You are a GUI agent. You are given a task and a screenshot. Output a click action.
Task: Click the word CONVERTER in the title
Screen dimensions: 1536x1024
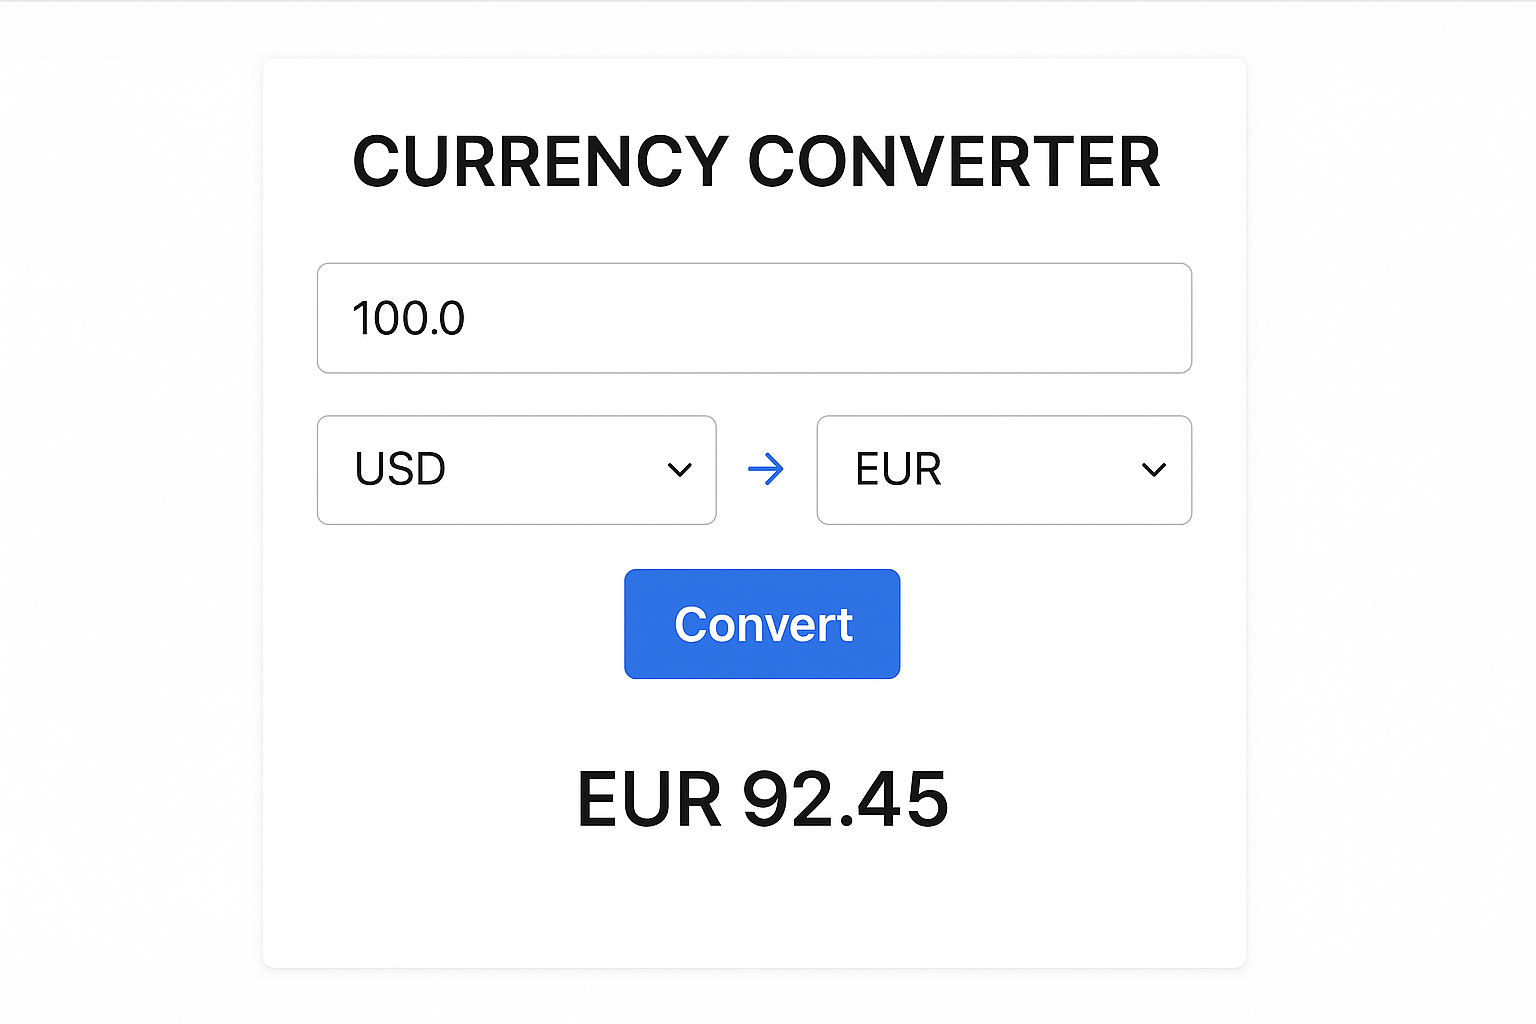954,162
